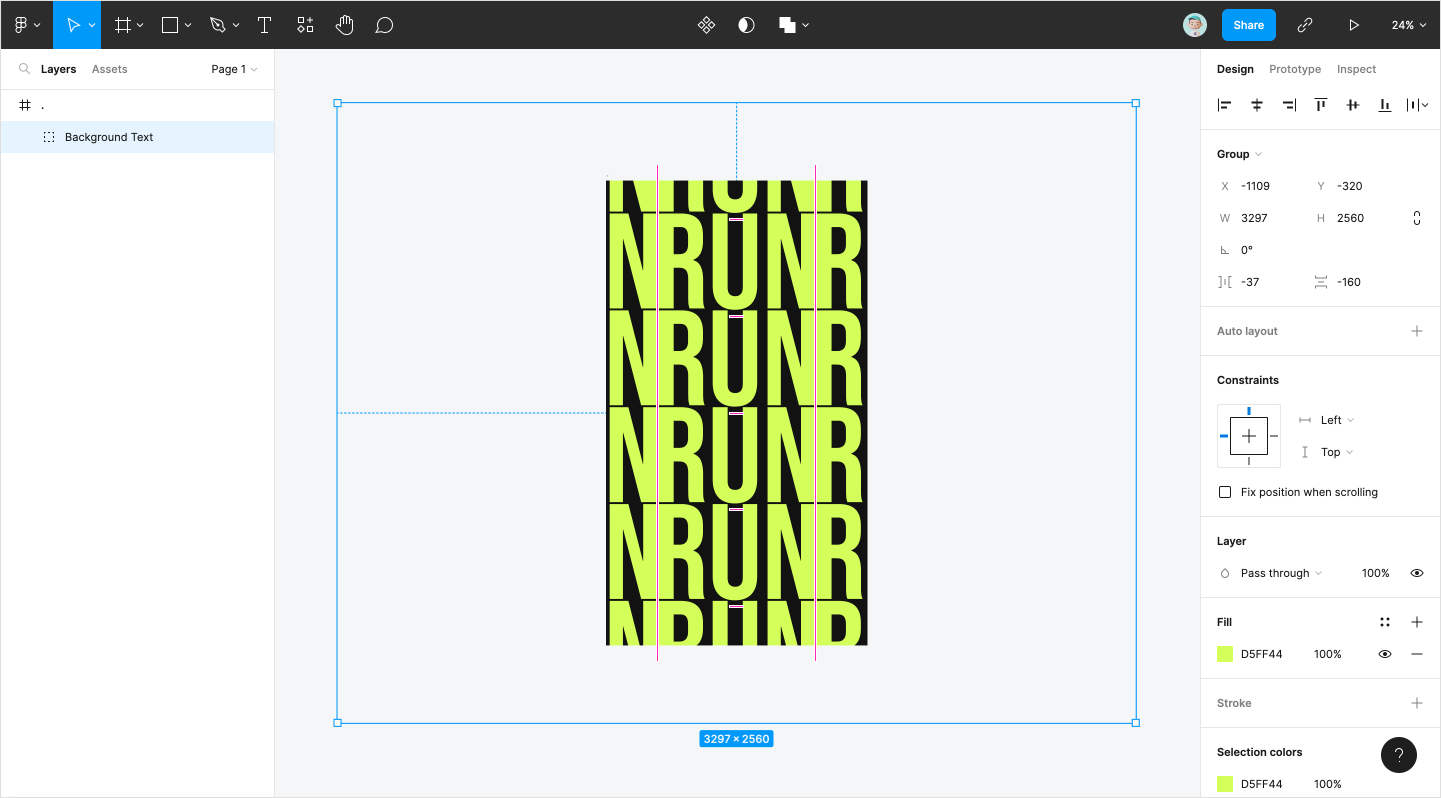This screenshot has width=1441, height=798.
Task: Hide the D5FF44 fill with eye icon
Action: coord(1385,654)
